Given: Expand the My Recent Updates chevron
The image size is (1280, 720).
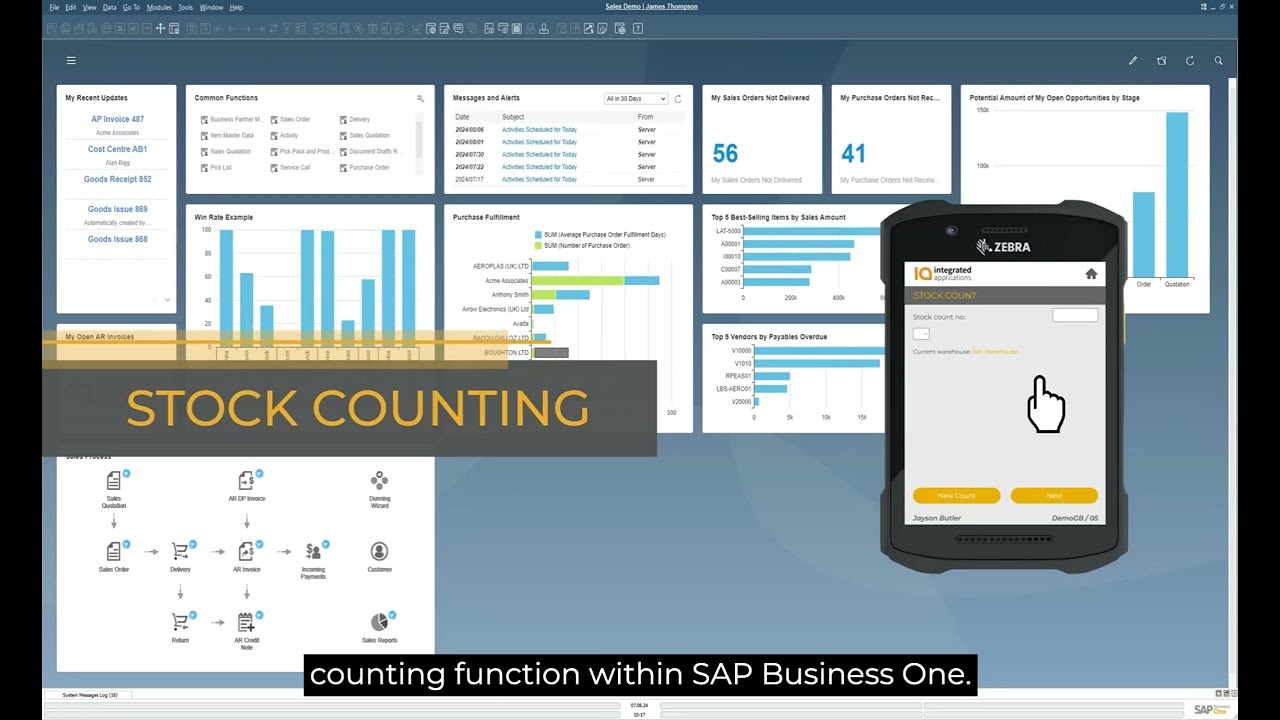Looking at the screenshot, I should [x=167, y=300].
